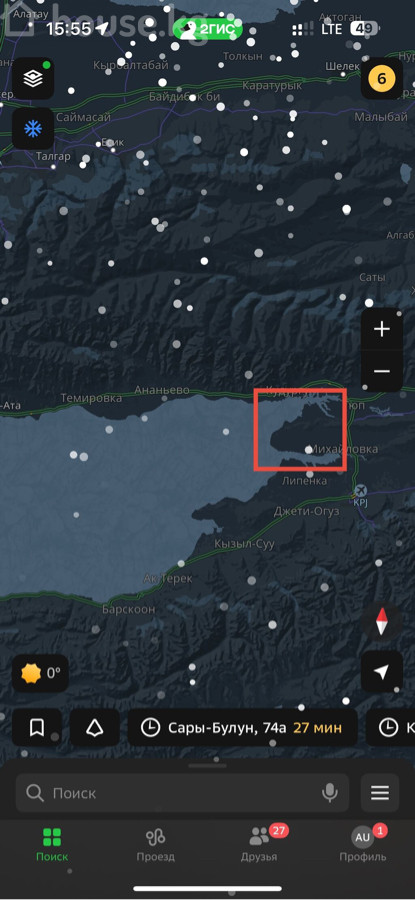Center map on my location arrow
Screen dimensions: 415x900
[x=382, y=672]
